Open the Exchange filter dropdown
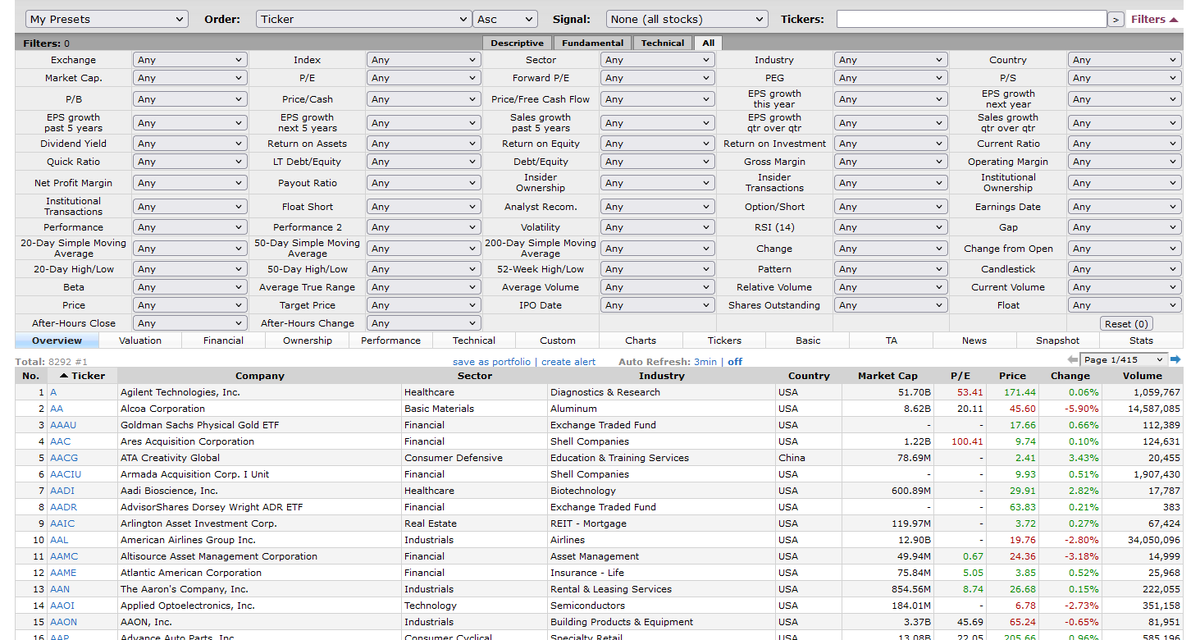This screenshot has height=640, width=1200. click(189, 60)
